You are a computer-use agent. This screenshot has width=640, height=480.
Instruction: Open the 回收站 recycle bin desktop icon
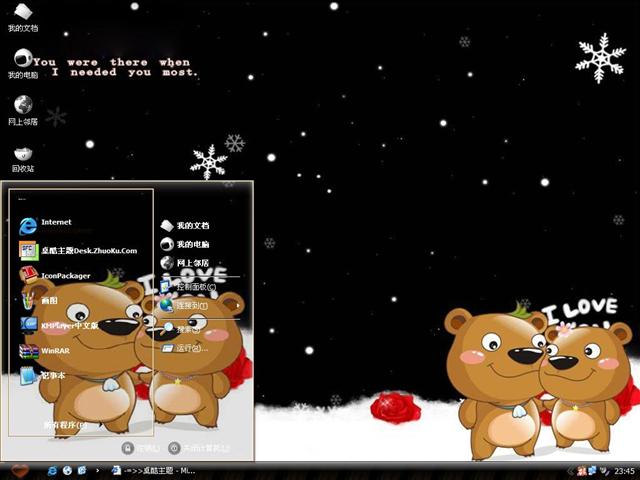coord(23,159)
